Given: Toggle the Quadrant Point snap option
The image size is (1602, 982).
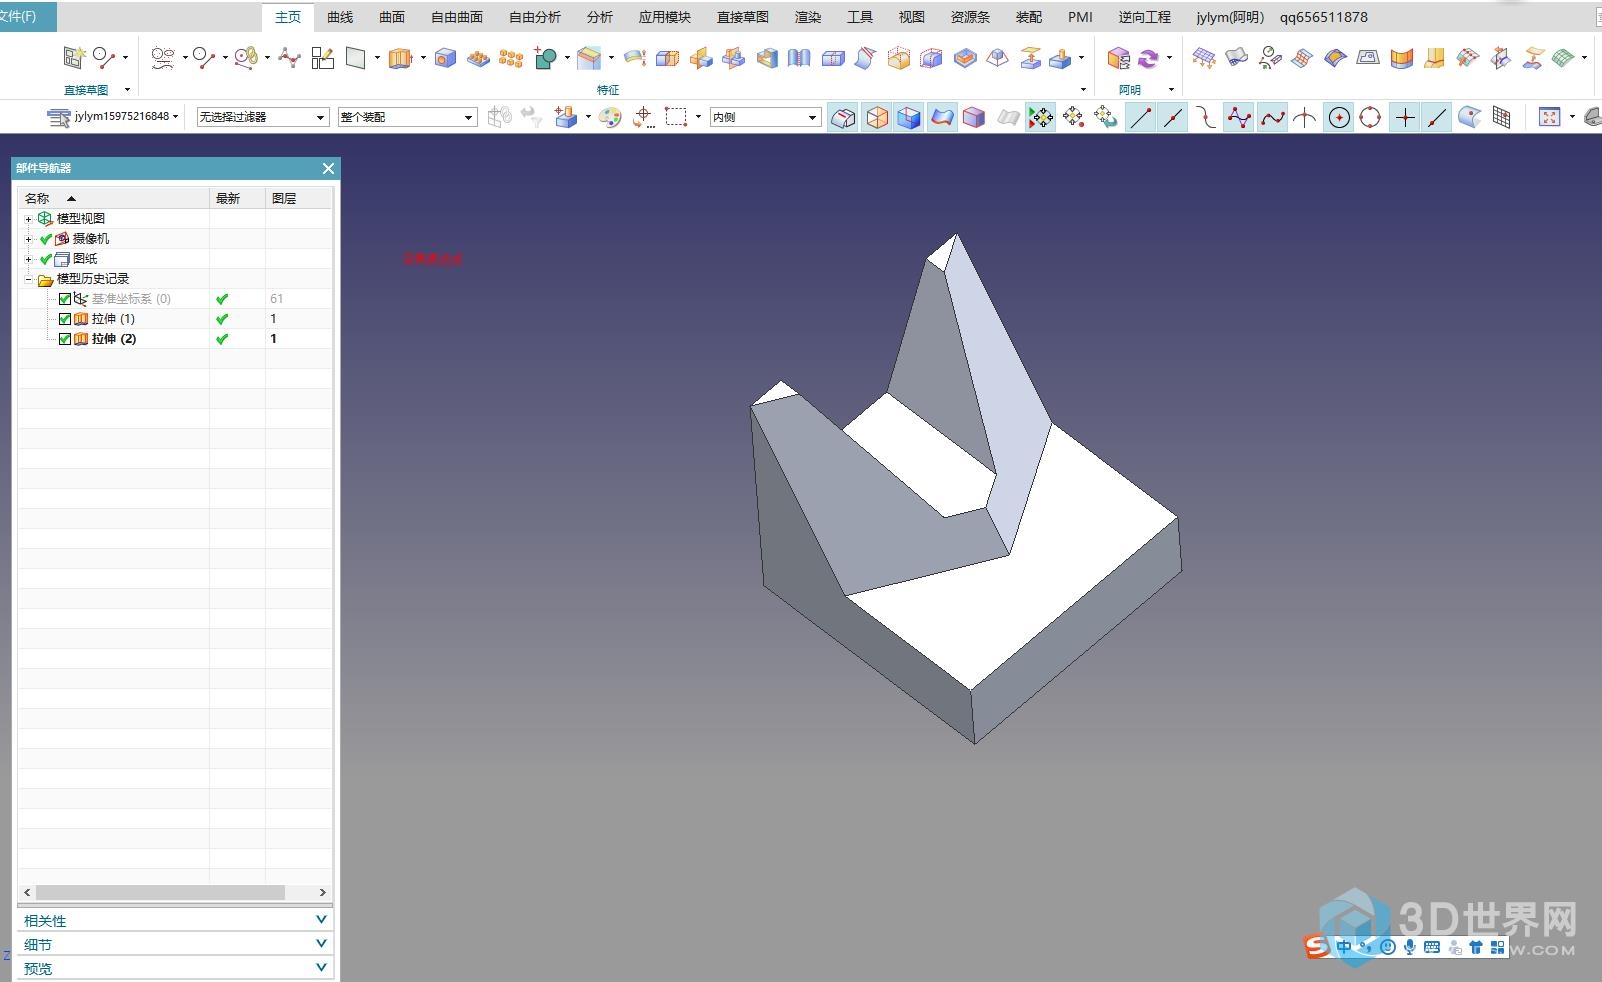Looking at the screenshot, I should tap(1371, 117).
